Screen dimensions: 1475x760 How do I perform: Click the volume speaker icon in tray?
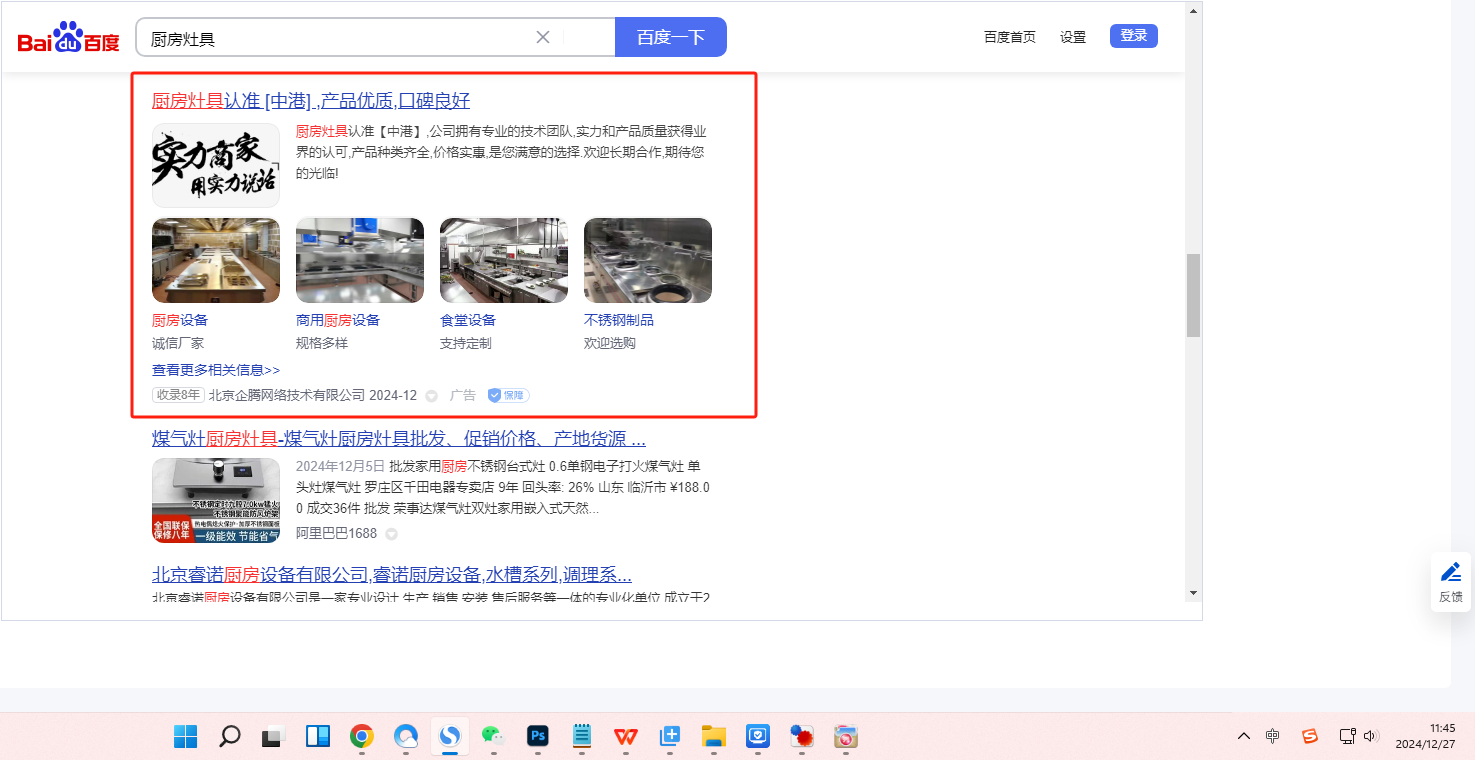click(1370, 736)
